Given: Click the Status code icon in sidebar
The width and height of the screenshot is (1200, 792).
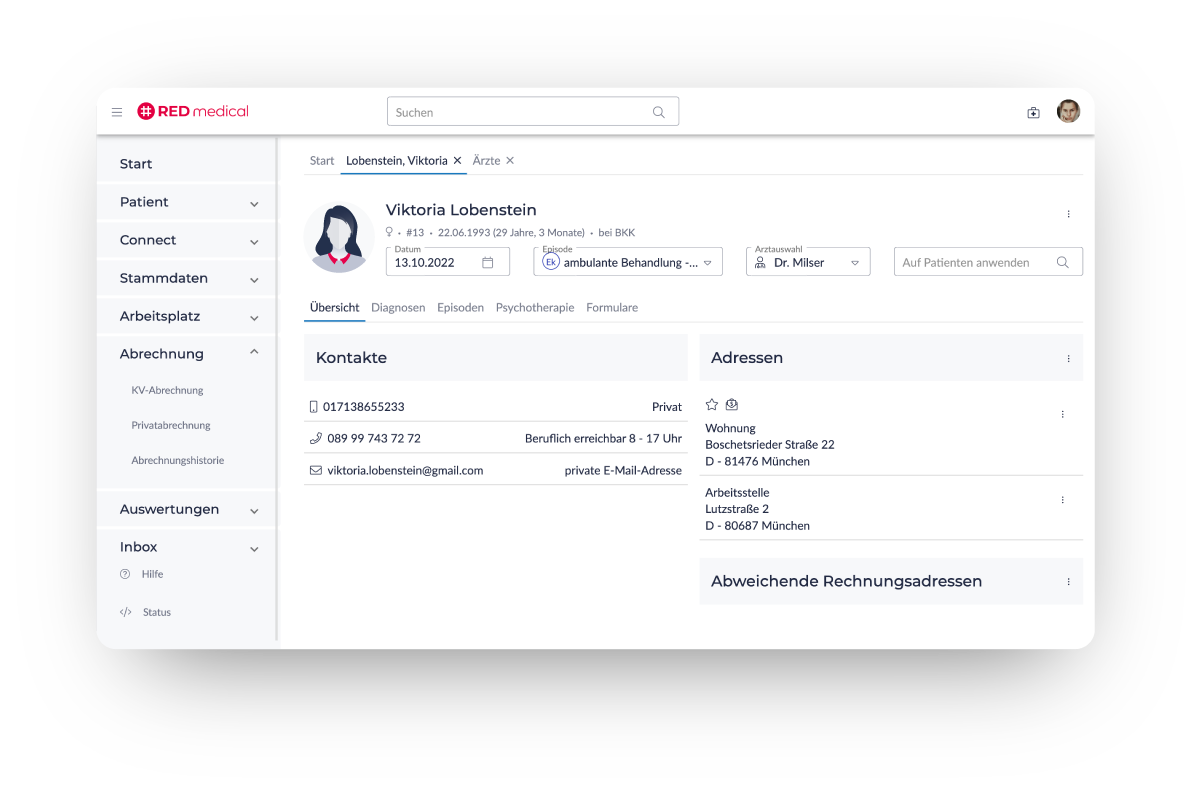Looking at the screenshot, I should pos(125,612).
